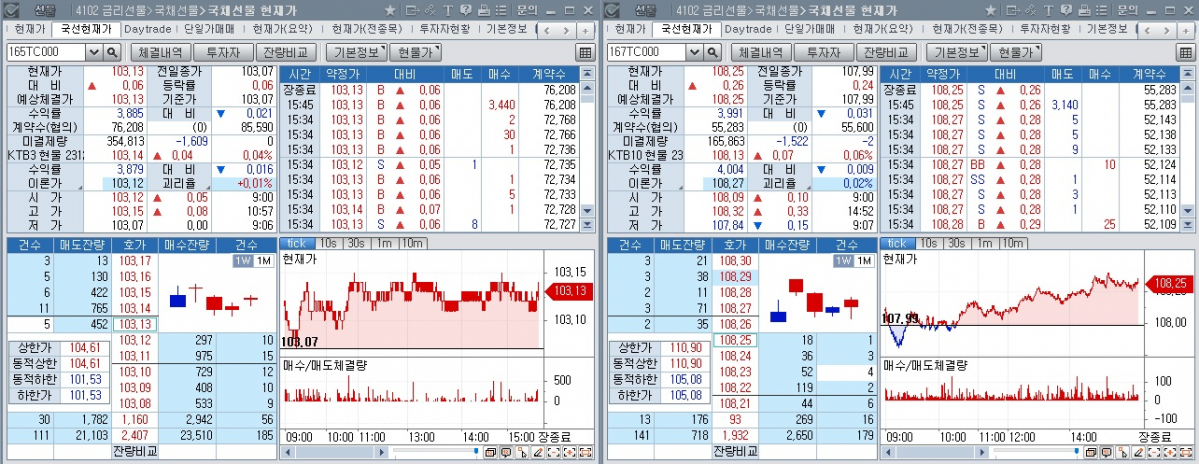Click the font size T icon in right window
The image size is (1199, 464).
(1048, 11)
